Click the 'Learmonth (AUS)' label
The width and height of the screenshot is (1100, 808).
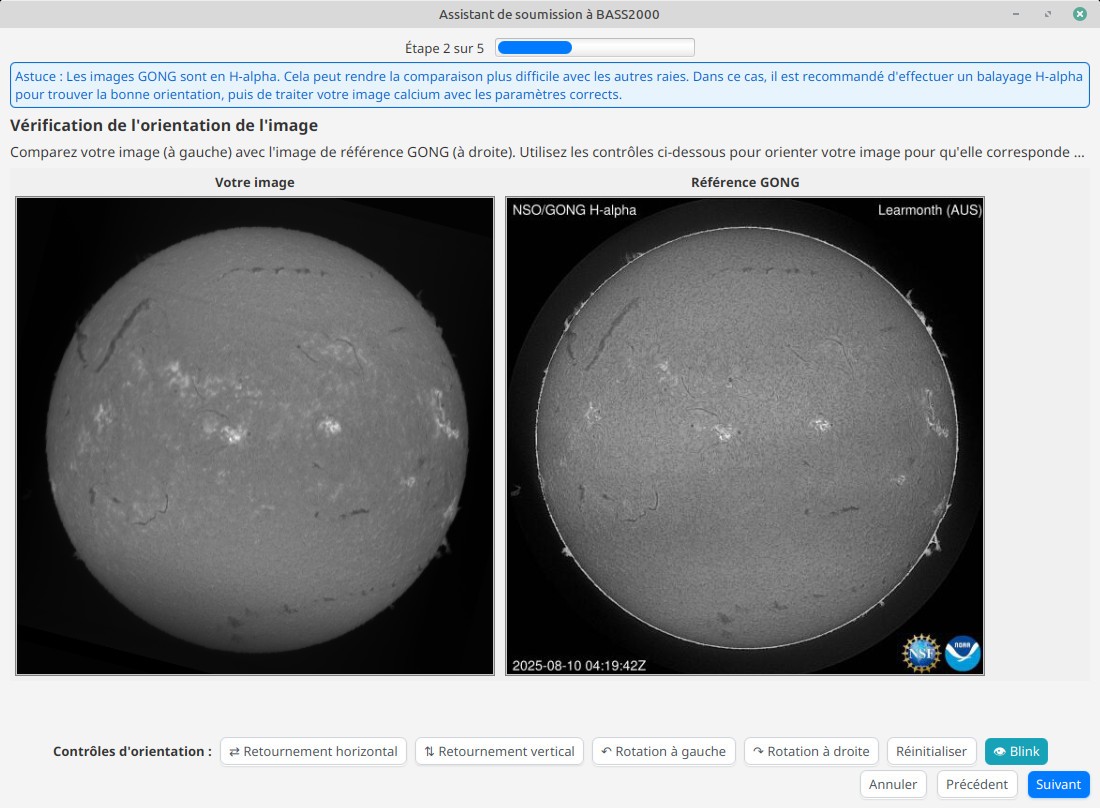(x=930, y=210)
